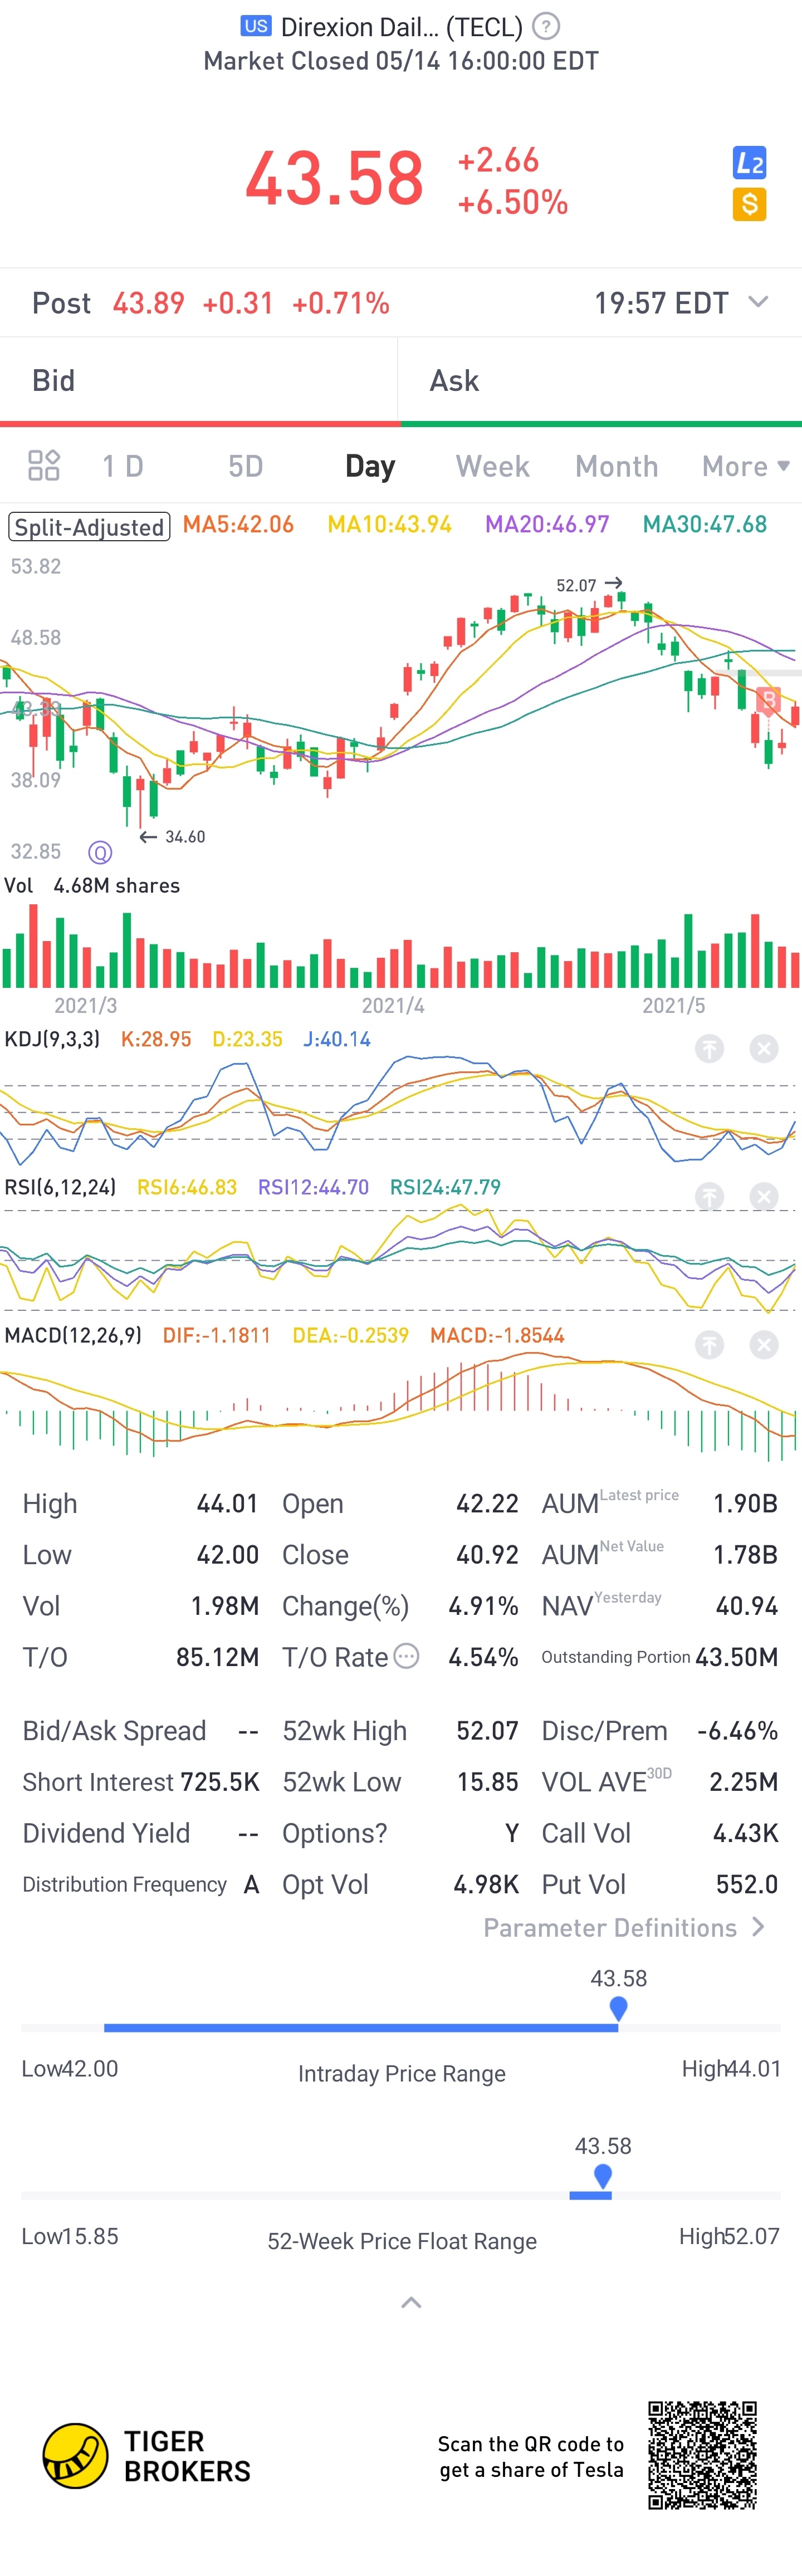Open the T/O Rate info bubble

click(406, 1656)
